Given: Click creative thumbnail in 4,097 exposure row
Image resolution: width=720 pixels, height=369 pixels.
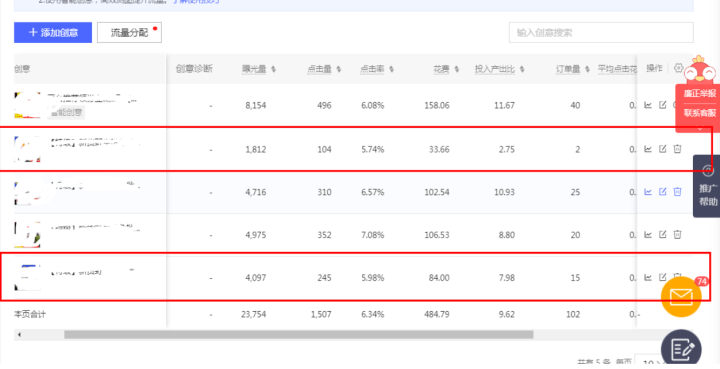Looking at the screenshot, I should 28,278.
